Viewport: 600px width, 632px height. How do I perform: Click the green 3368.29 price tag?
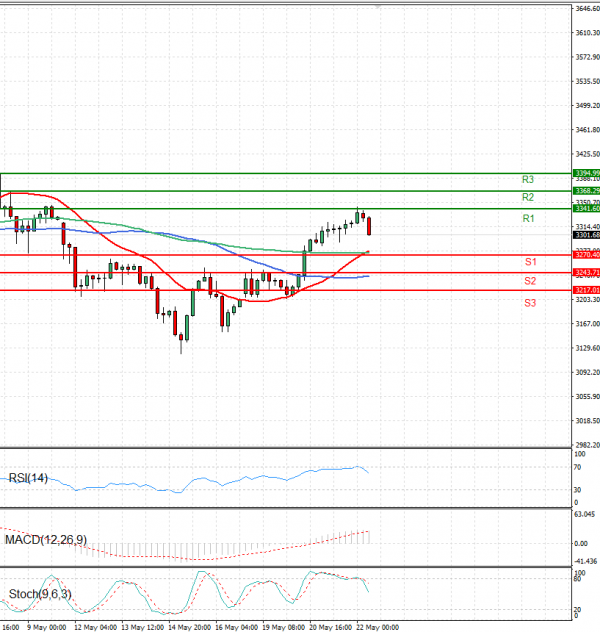click(585, 190)
